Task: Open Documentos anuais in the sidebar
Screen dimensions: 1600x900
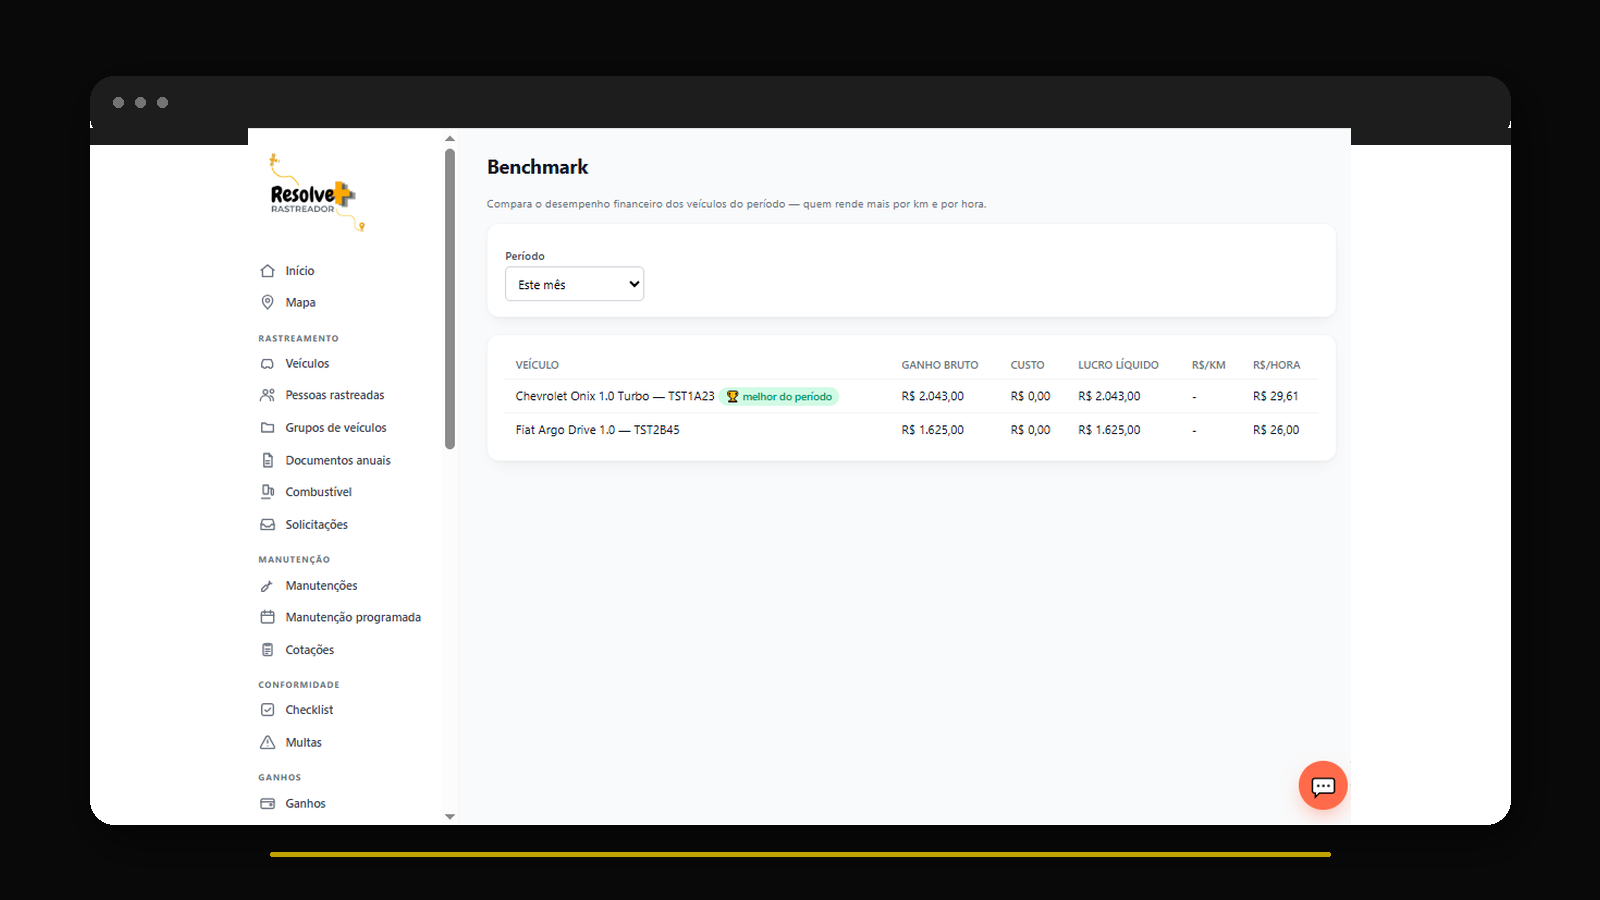Action: [x=338, y=460]
